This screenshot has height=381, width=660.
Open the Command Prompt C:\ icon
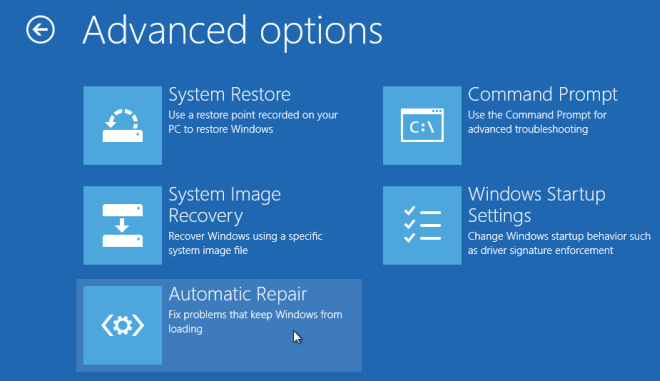[422, 125]
